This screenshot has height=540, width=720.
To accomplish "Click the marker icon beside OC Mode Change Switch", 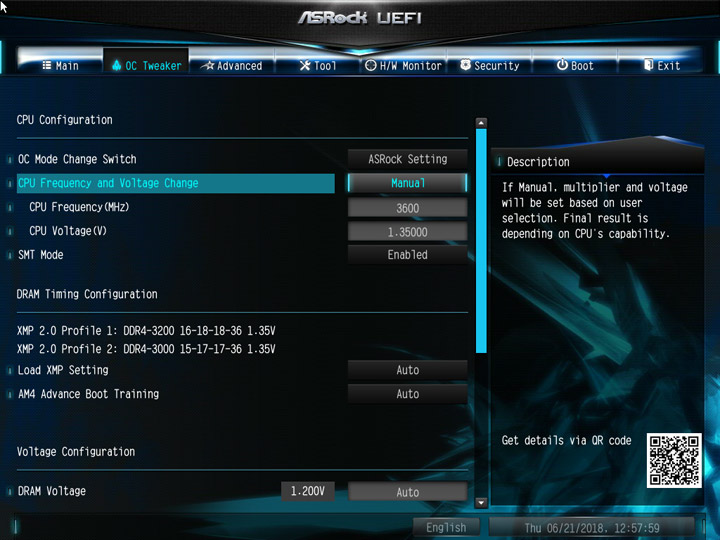I will coord(10,160).
